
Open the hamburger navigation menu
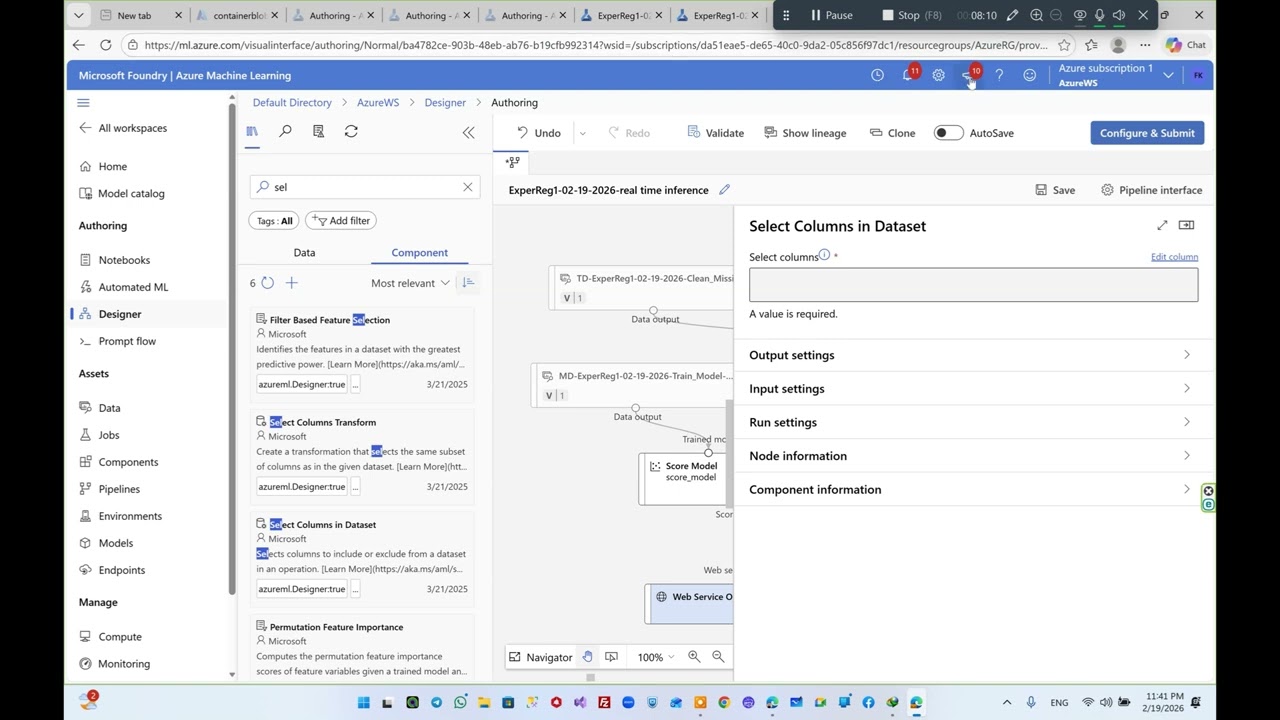pos(84,102)
